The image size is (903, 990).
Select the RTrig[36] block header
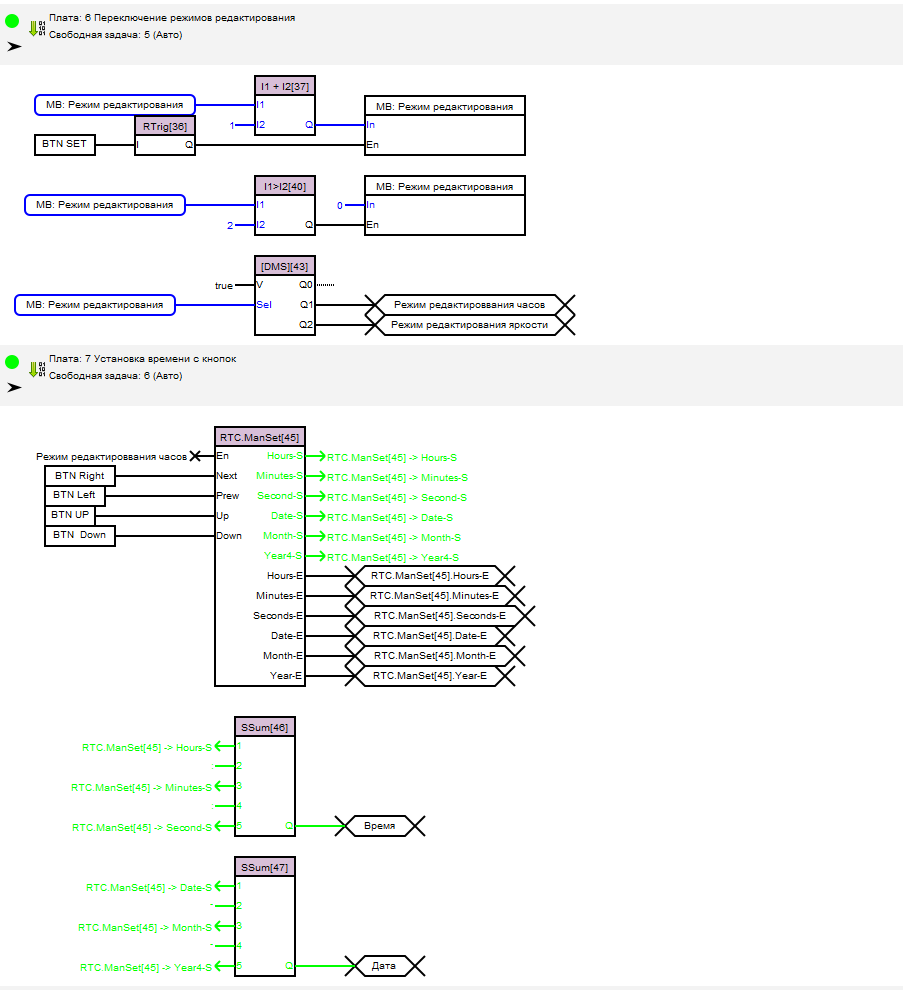pos(165,126)
